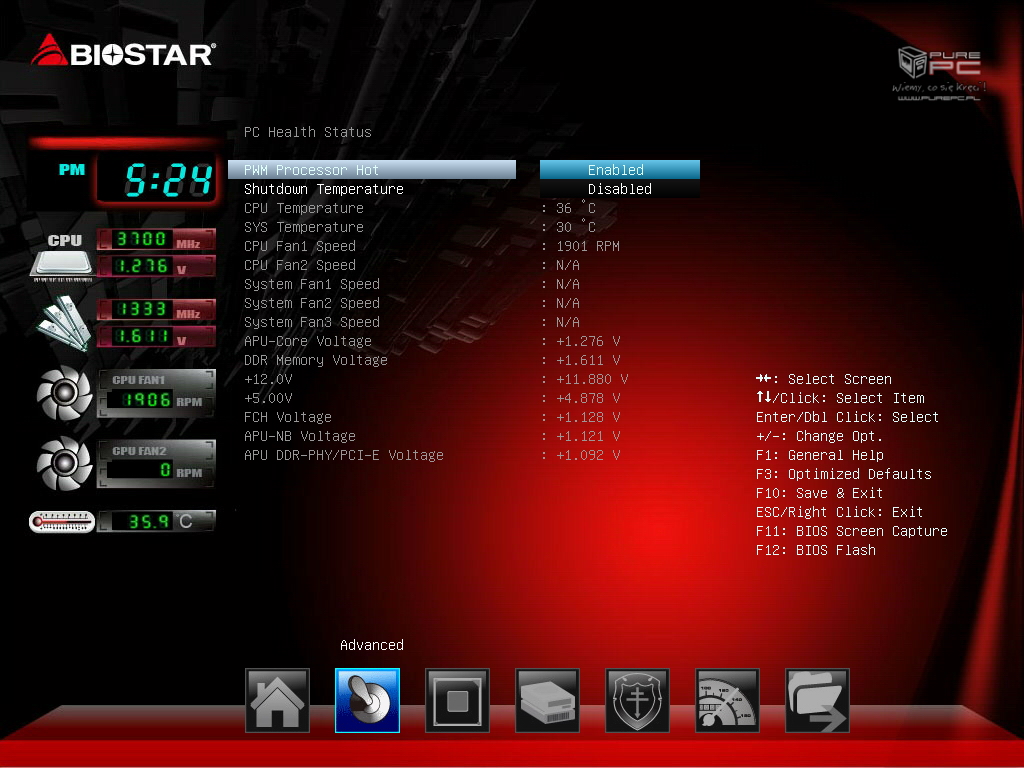Click the +5.00V row label
This screenshot has height=768, width=1024.
tap(268, 398)
